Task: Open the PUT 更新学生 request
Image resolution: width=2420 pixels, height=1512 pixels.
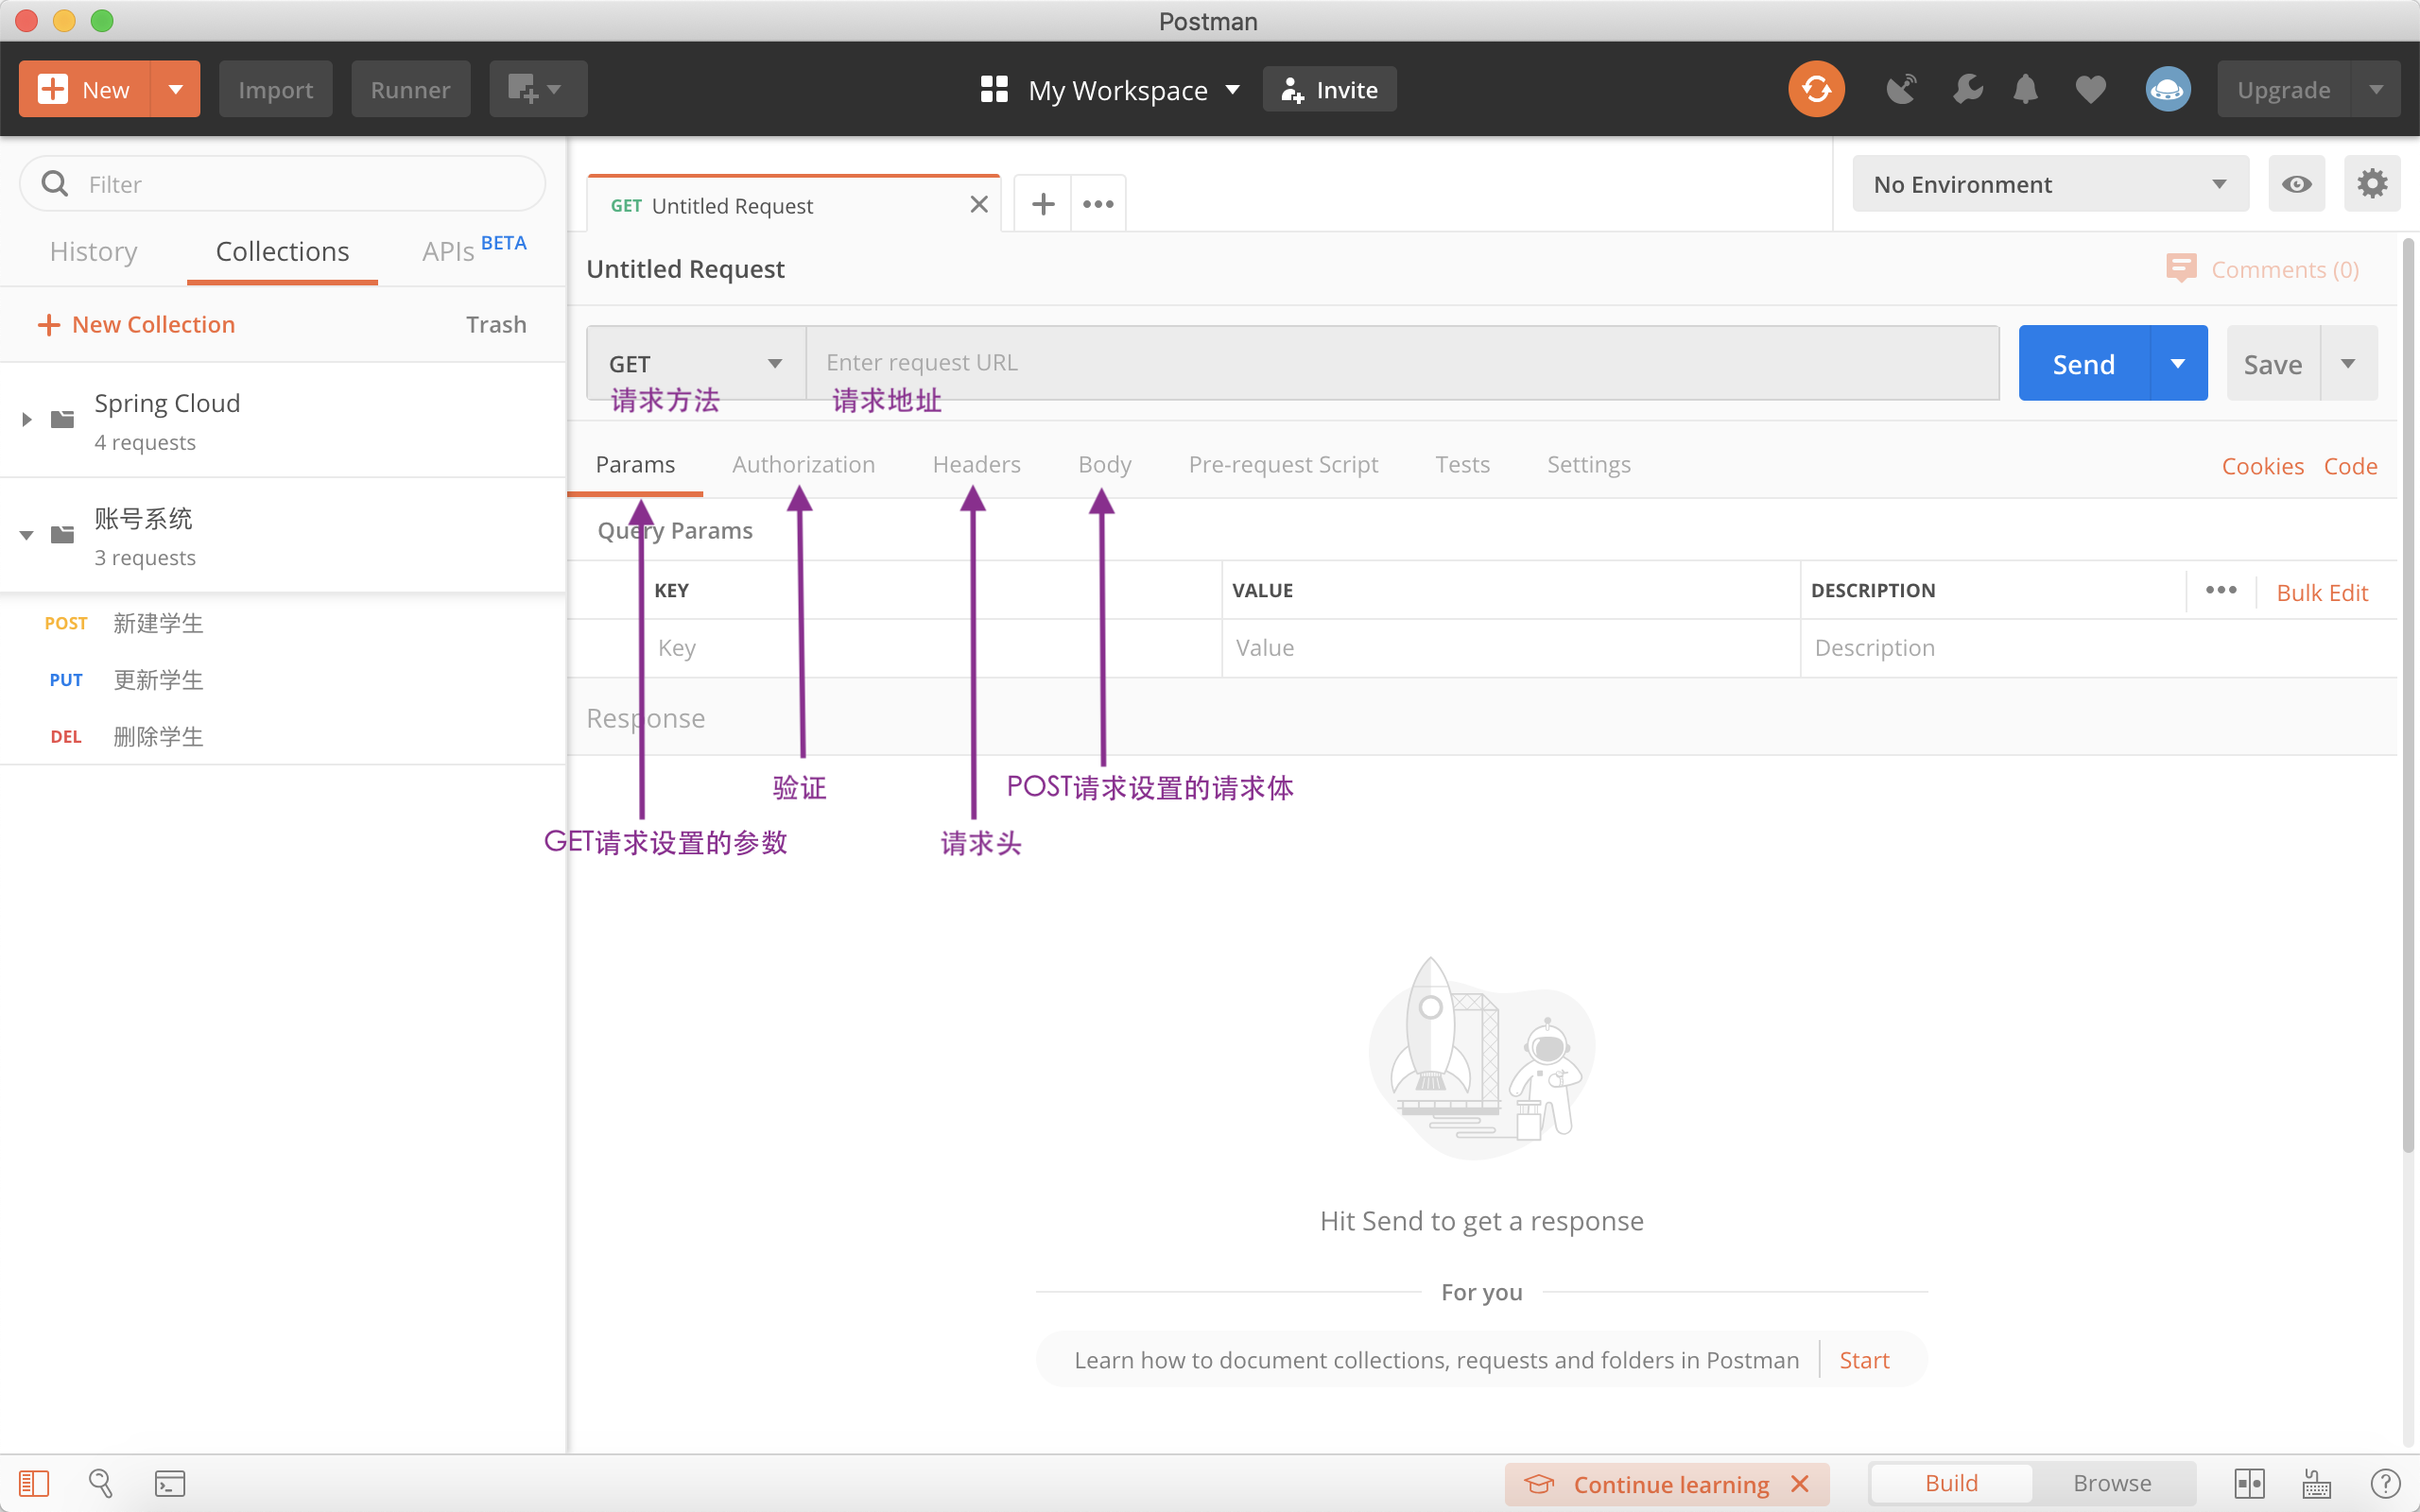Action: pos(283,680)
